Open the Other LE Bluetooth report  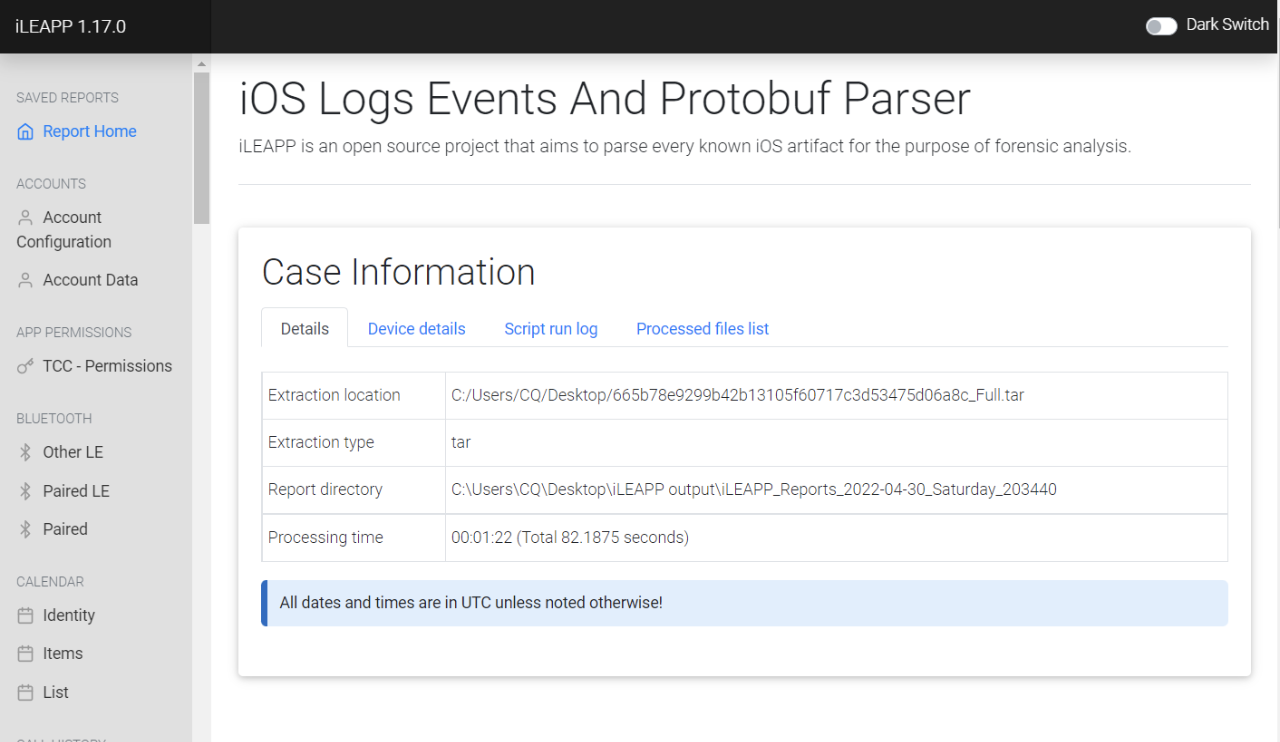click(x=73, y=453)
